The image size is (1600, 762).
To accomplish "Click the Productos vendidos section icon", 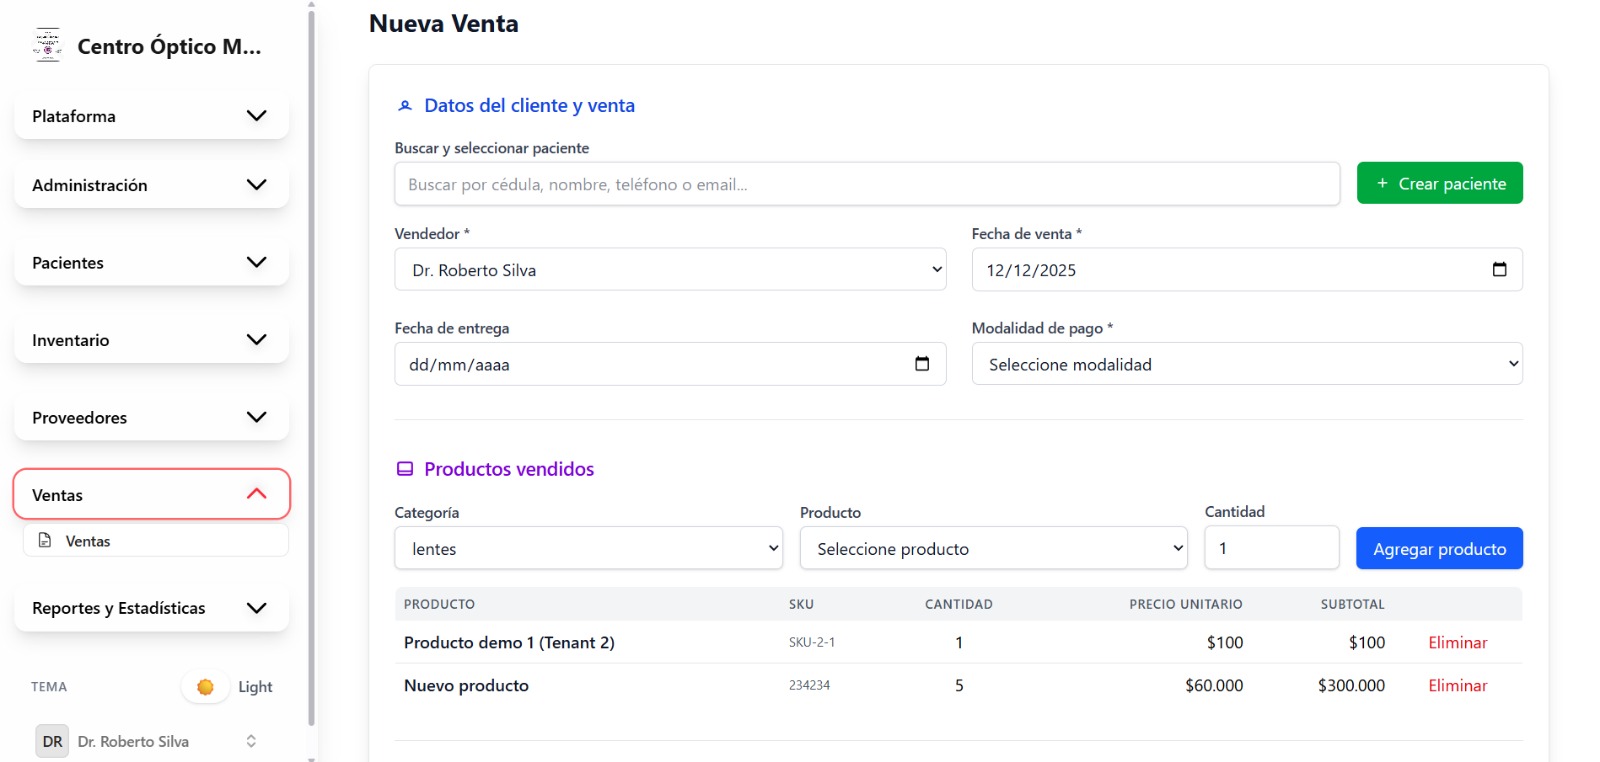I will click(405, 469).
